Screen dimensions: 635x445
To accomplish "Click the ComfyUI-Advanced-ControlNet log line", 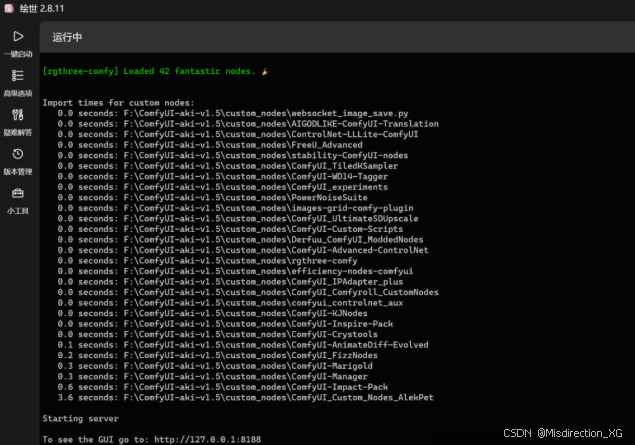I will pos(243,250).
